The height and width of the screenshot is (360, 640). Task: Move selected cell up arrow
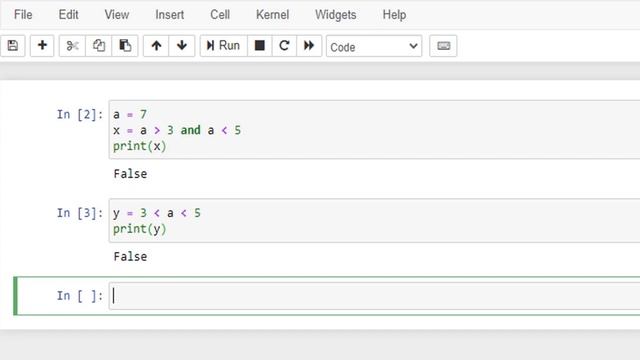[156, 46]
